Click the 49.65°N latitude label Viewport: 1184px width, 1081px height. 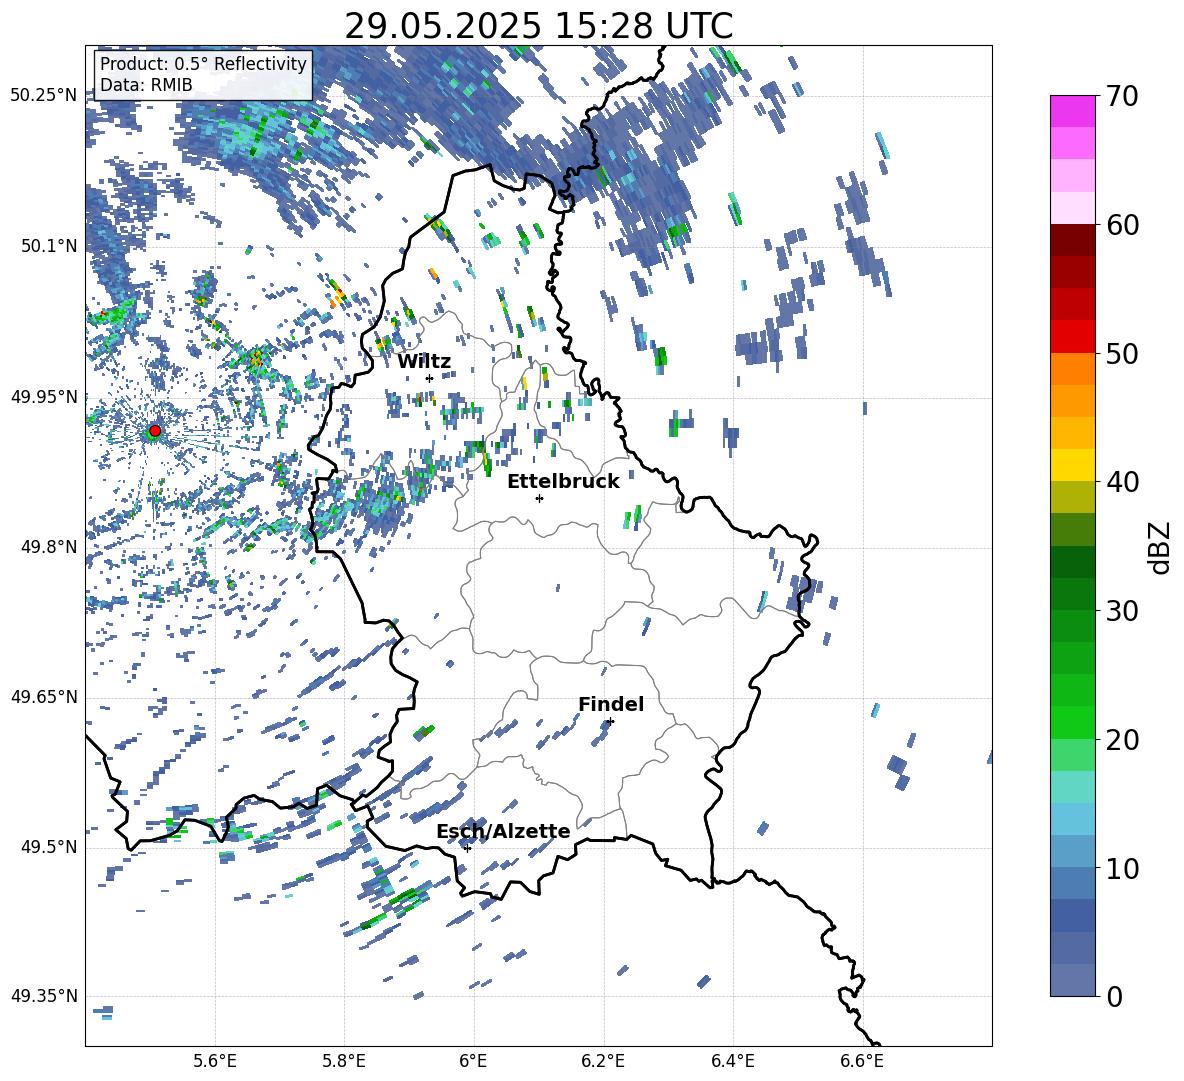click(x=44, y=696)
